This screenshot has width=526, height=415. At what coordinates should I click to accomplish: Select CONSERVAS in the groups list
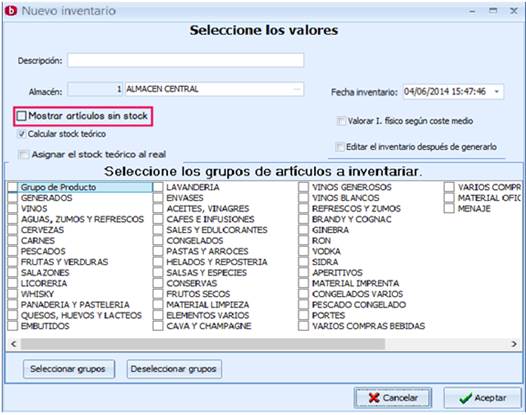click(192, 283)
